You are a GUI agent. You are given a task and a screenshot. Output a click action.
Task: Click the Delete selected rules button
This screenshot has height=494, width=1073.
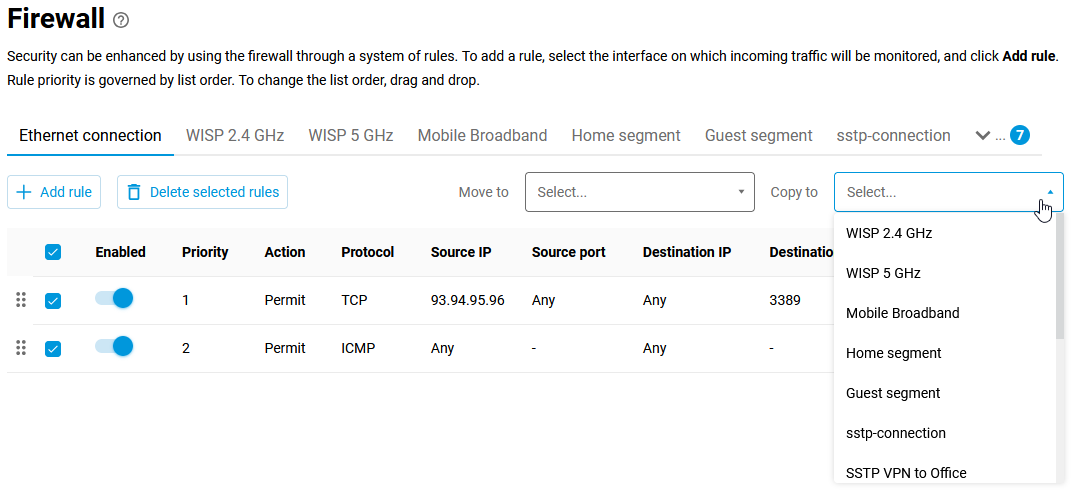click(x=202, y=192)
